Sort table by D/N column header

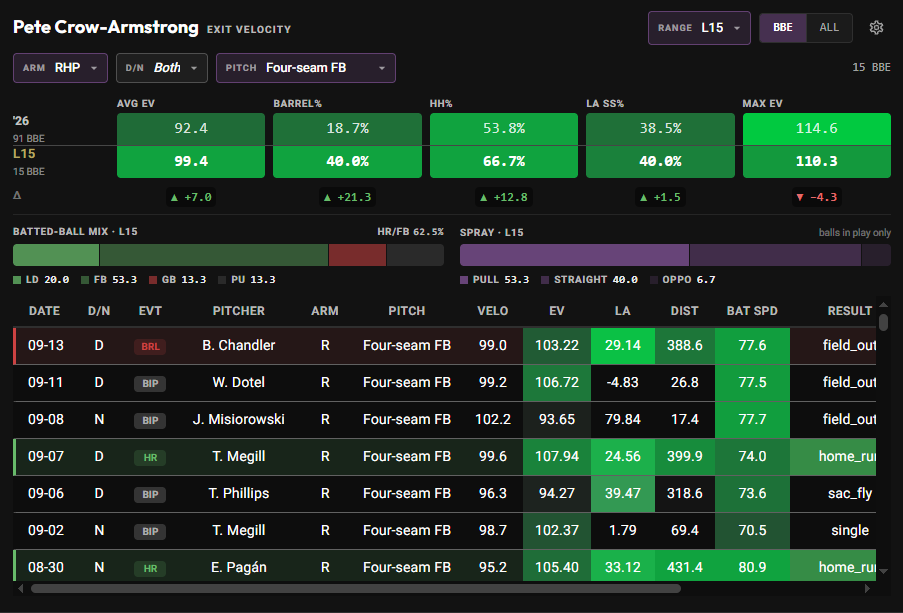pyautogui.click(x=99, y=311)
